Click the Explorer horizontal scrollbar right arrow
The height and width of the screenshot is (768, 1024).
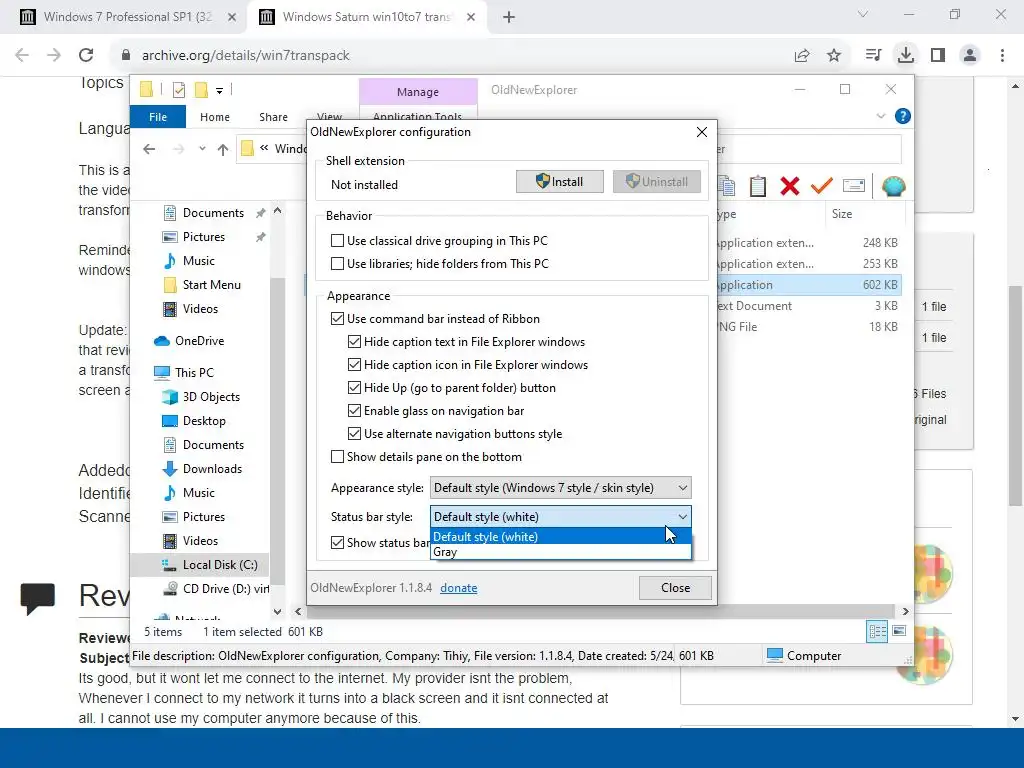[x=905, y=611]
